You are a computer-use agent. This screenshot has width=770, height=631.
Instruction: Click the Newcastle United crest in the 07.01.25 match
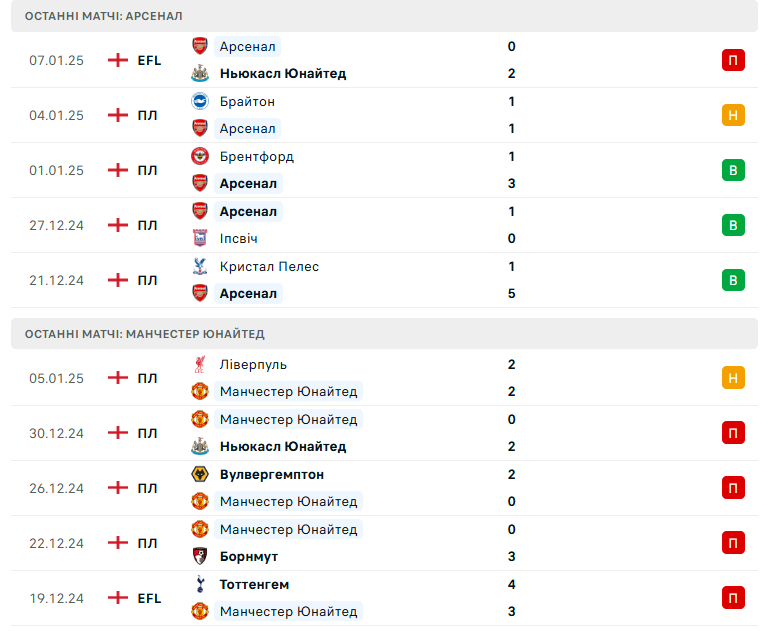(x=199, y=74)
